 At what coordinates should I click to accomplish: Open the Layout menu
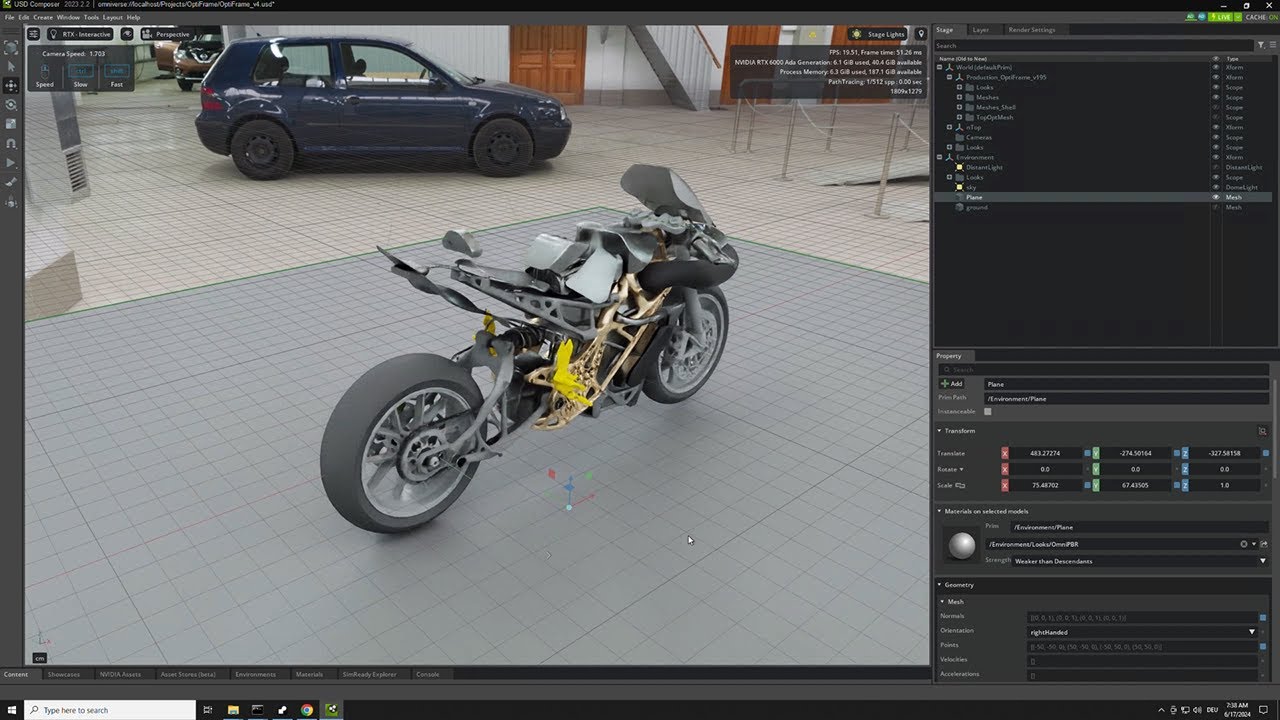(x=112, y=17)
